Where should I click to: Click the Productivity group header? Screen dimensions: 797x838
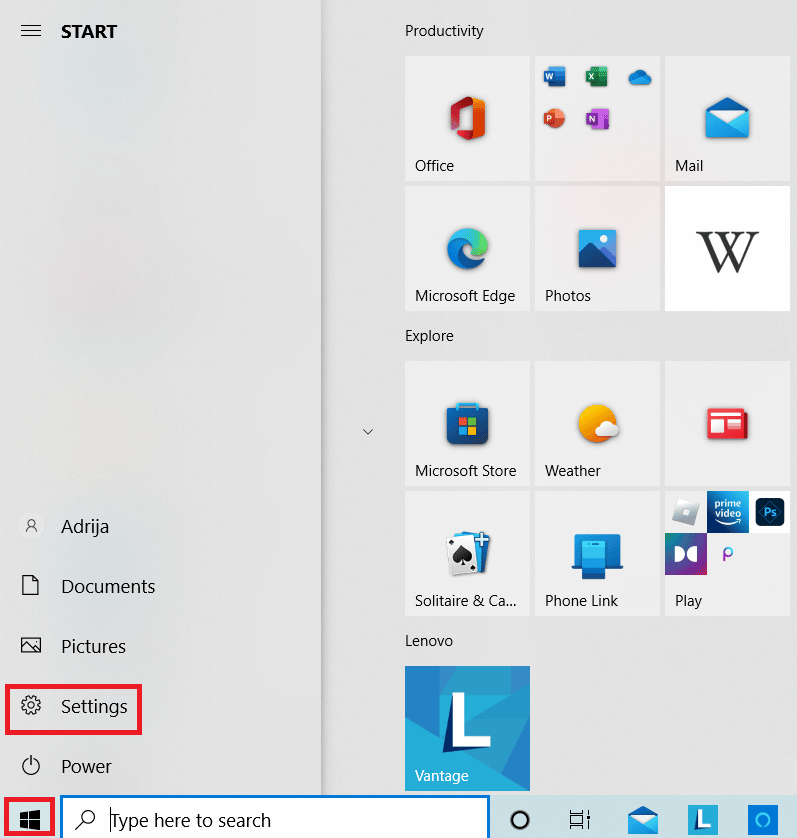click(444, 31)
